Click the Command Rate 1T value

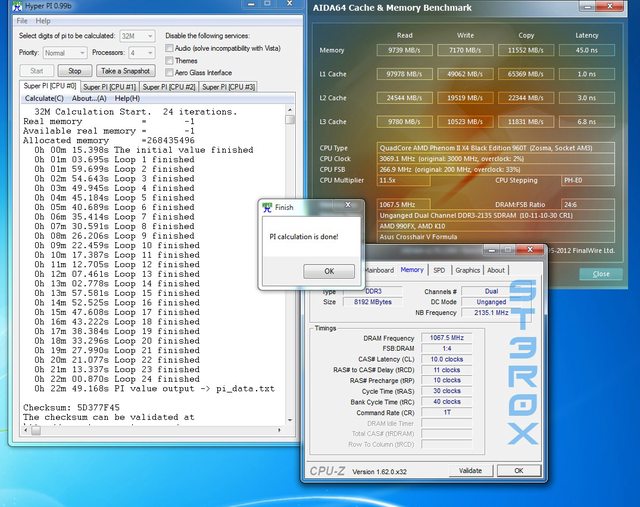click(447, 412)
